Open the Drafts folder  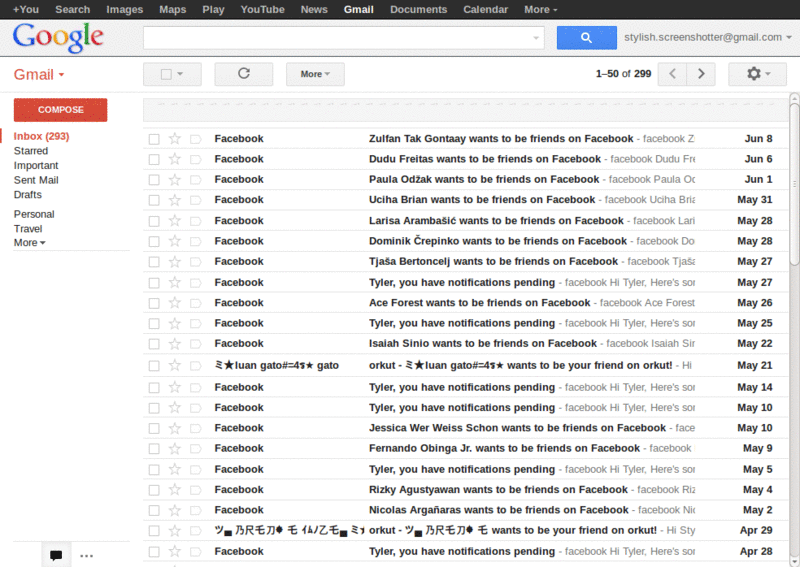click(x=28, y=195)
